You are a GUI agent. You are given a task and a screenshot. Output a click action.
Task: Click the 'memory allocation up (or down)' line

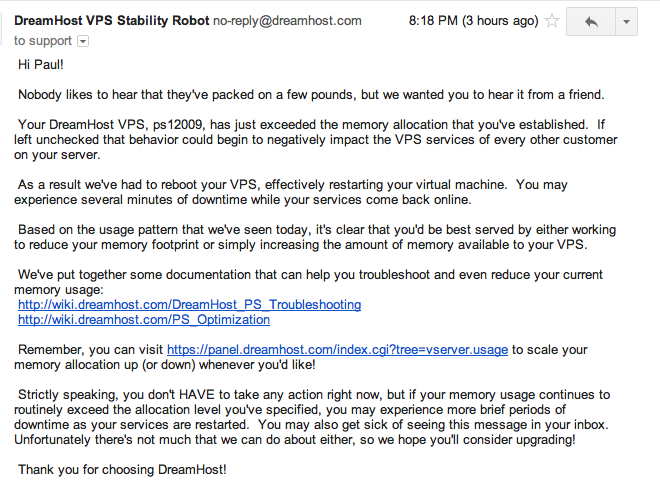165,364
